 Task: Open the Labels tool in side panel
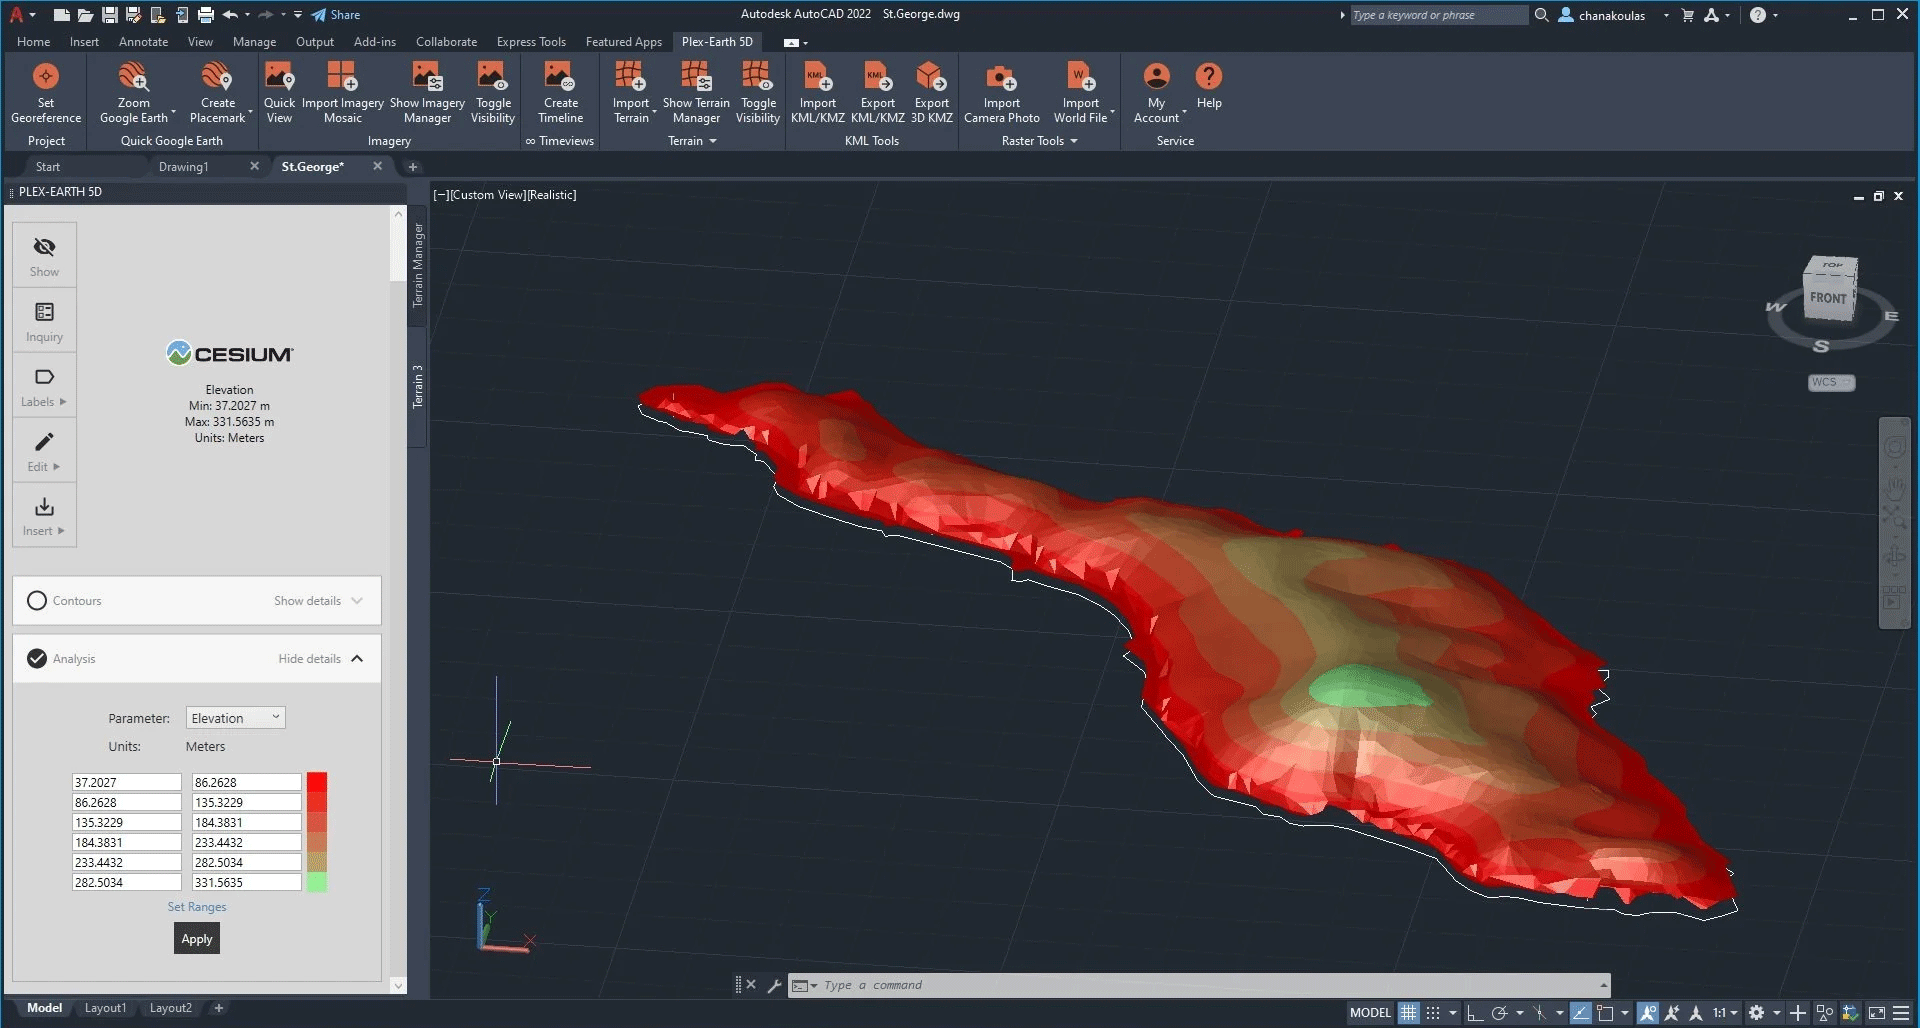coord(44,386)
